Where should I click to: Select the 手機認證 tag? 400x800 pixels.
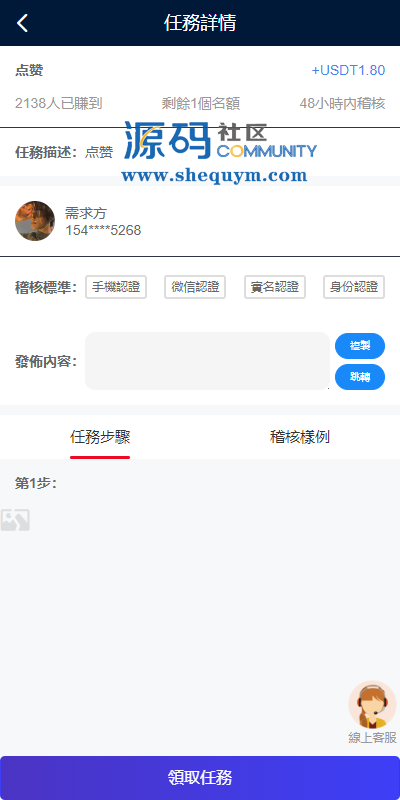point(116,287)
